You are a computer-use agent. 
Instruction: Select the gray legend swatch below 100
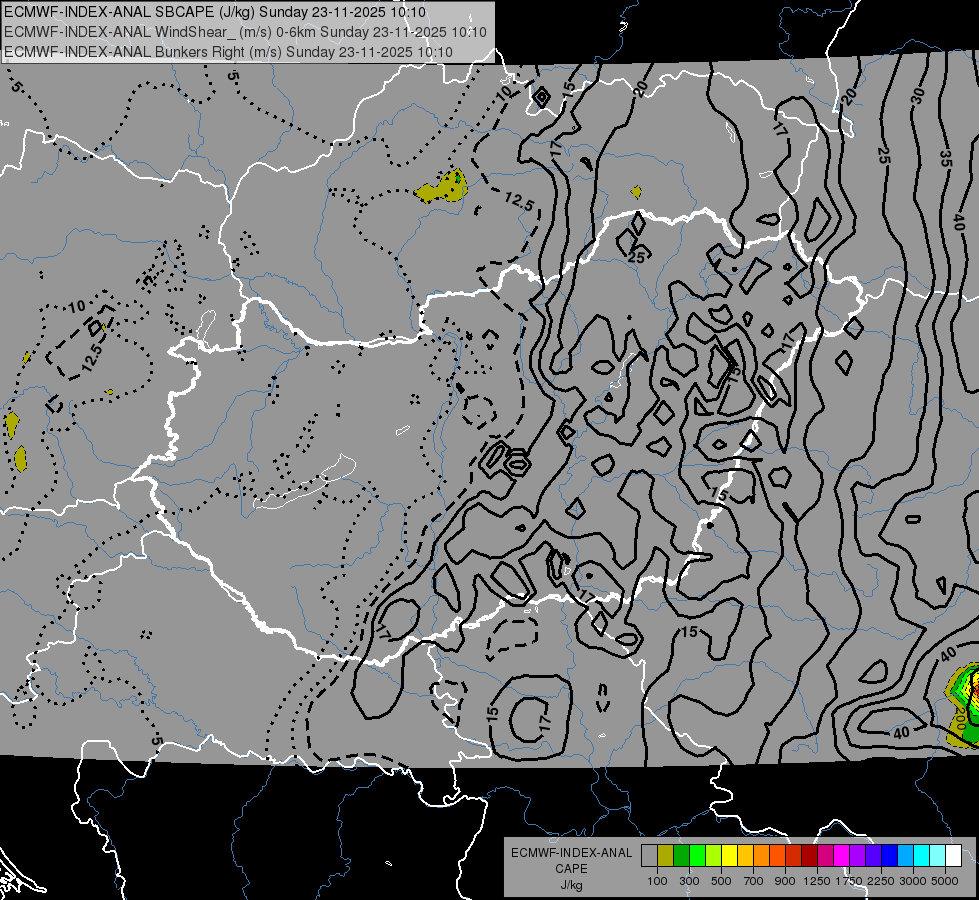[649, 856]
